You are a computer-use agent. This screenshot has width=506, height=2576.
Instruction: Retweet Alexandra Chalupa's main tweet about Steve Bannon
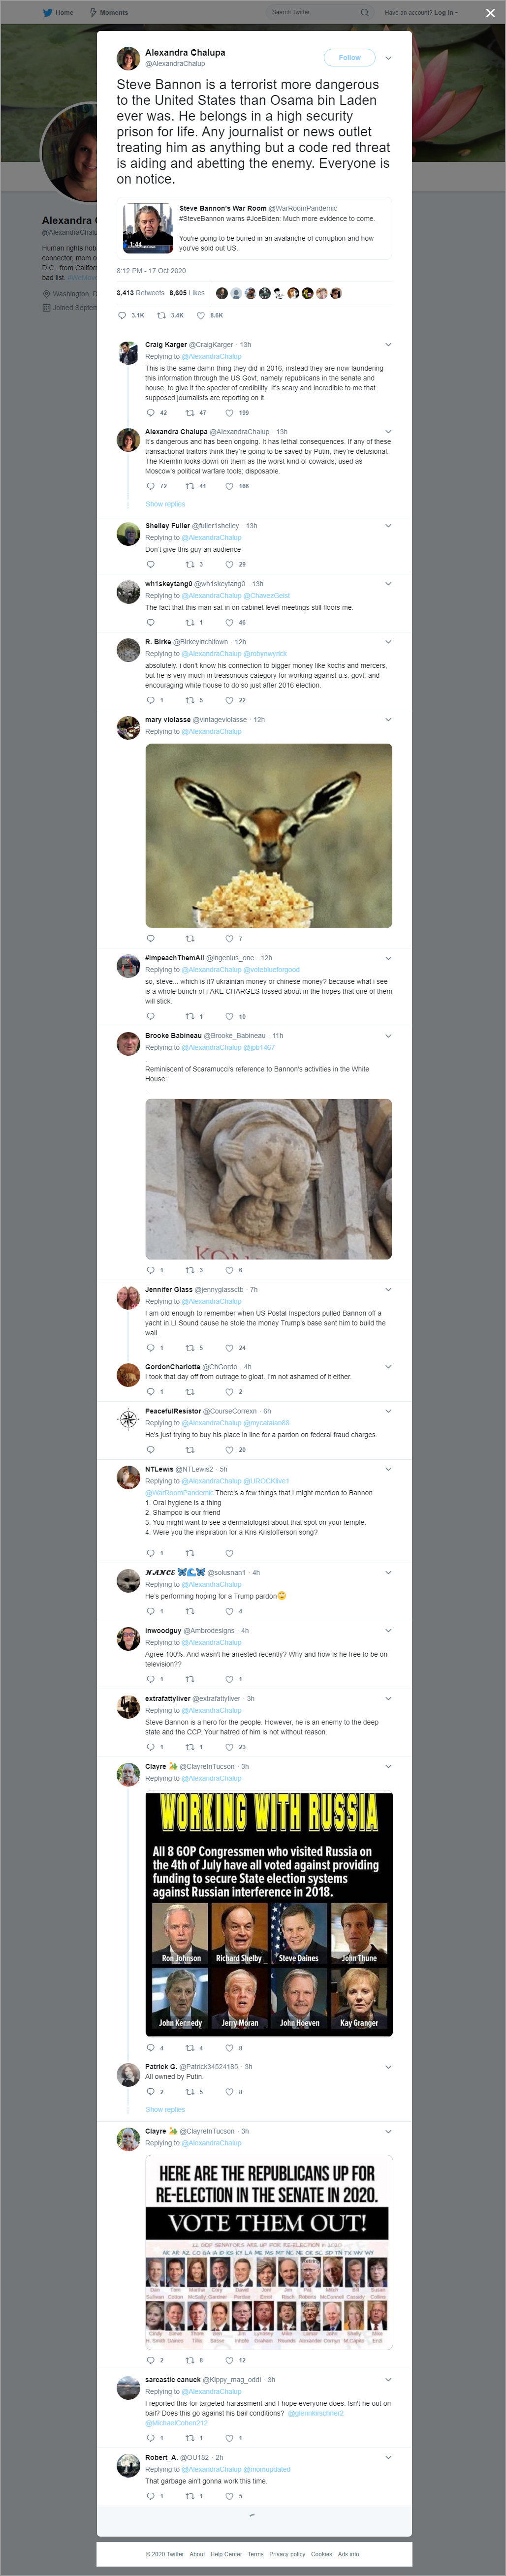coord(162,315)
